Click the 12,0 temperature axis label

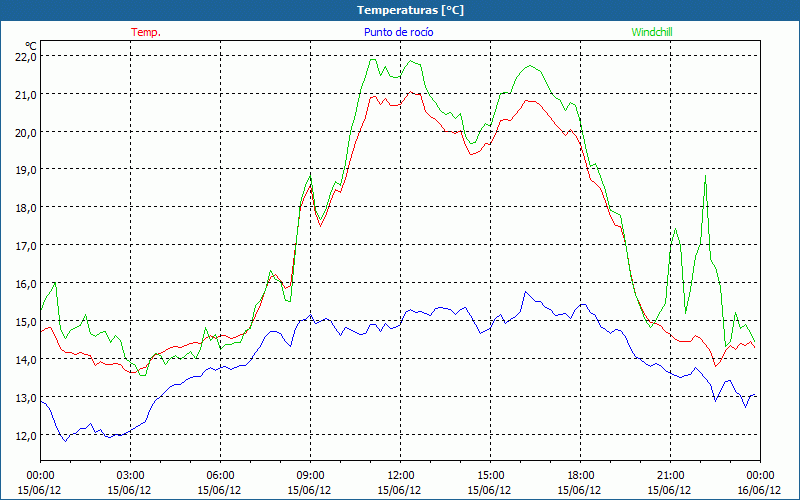pyautogui.click(x=26, y=435)
